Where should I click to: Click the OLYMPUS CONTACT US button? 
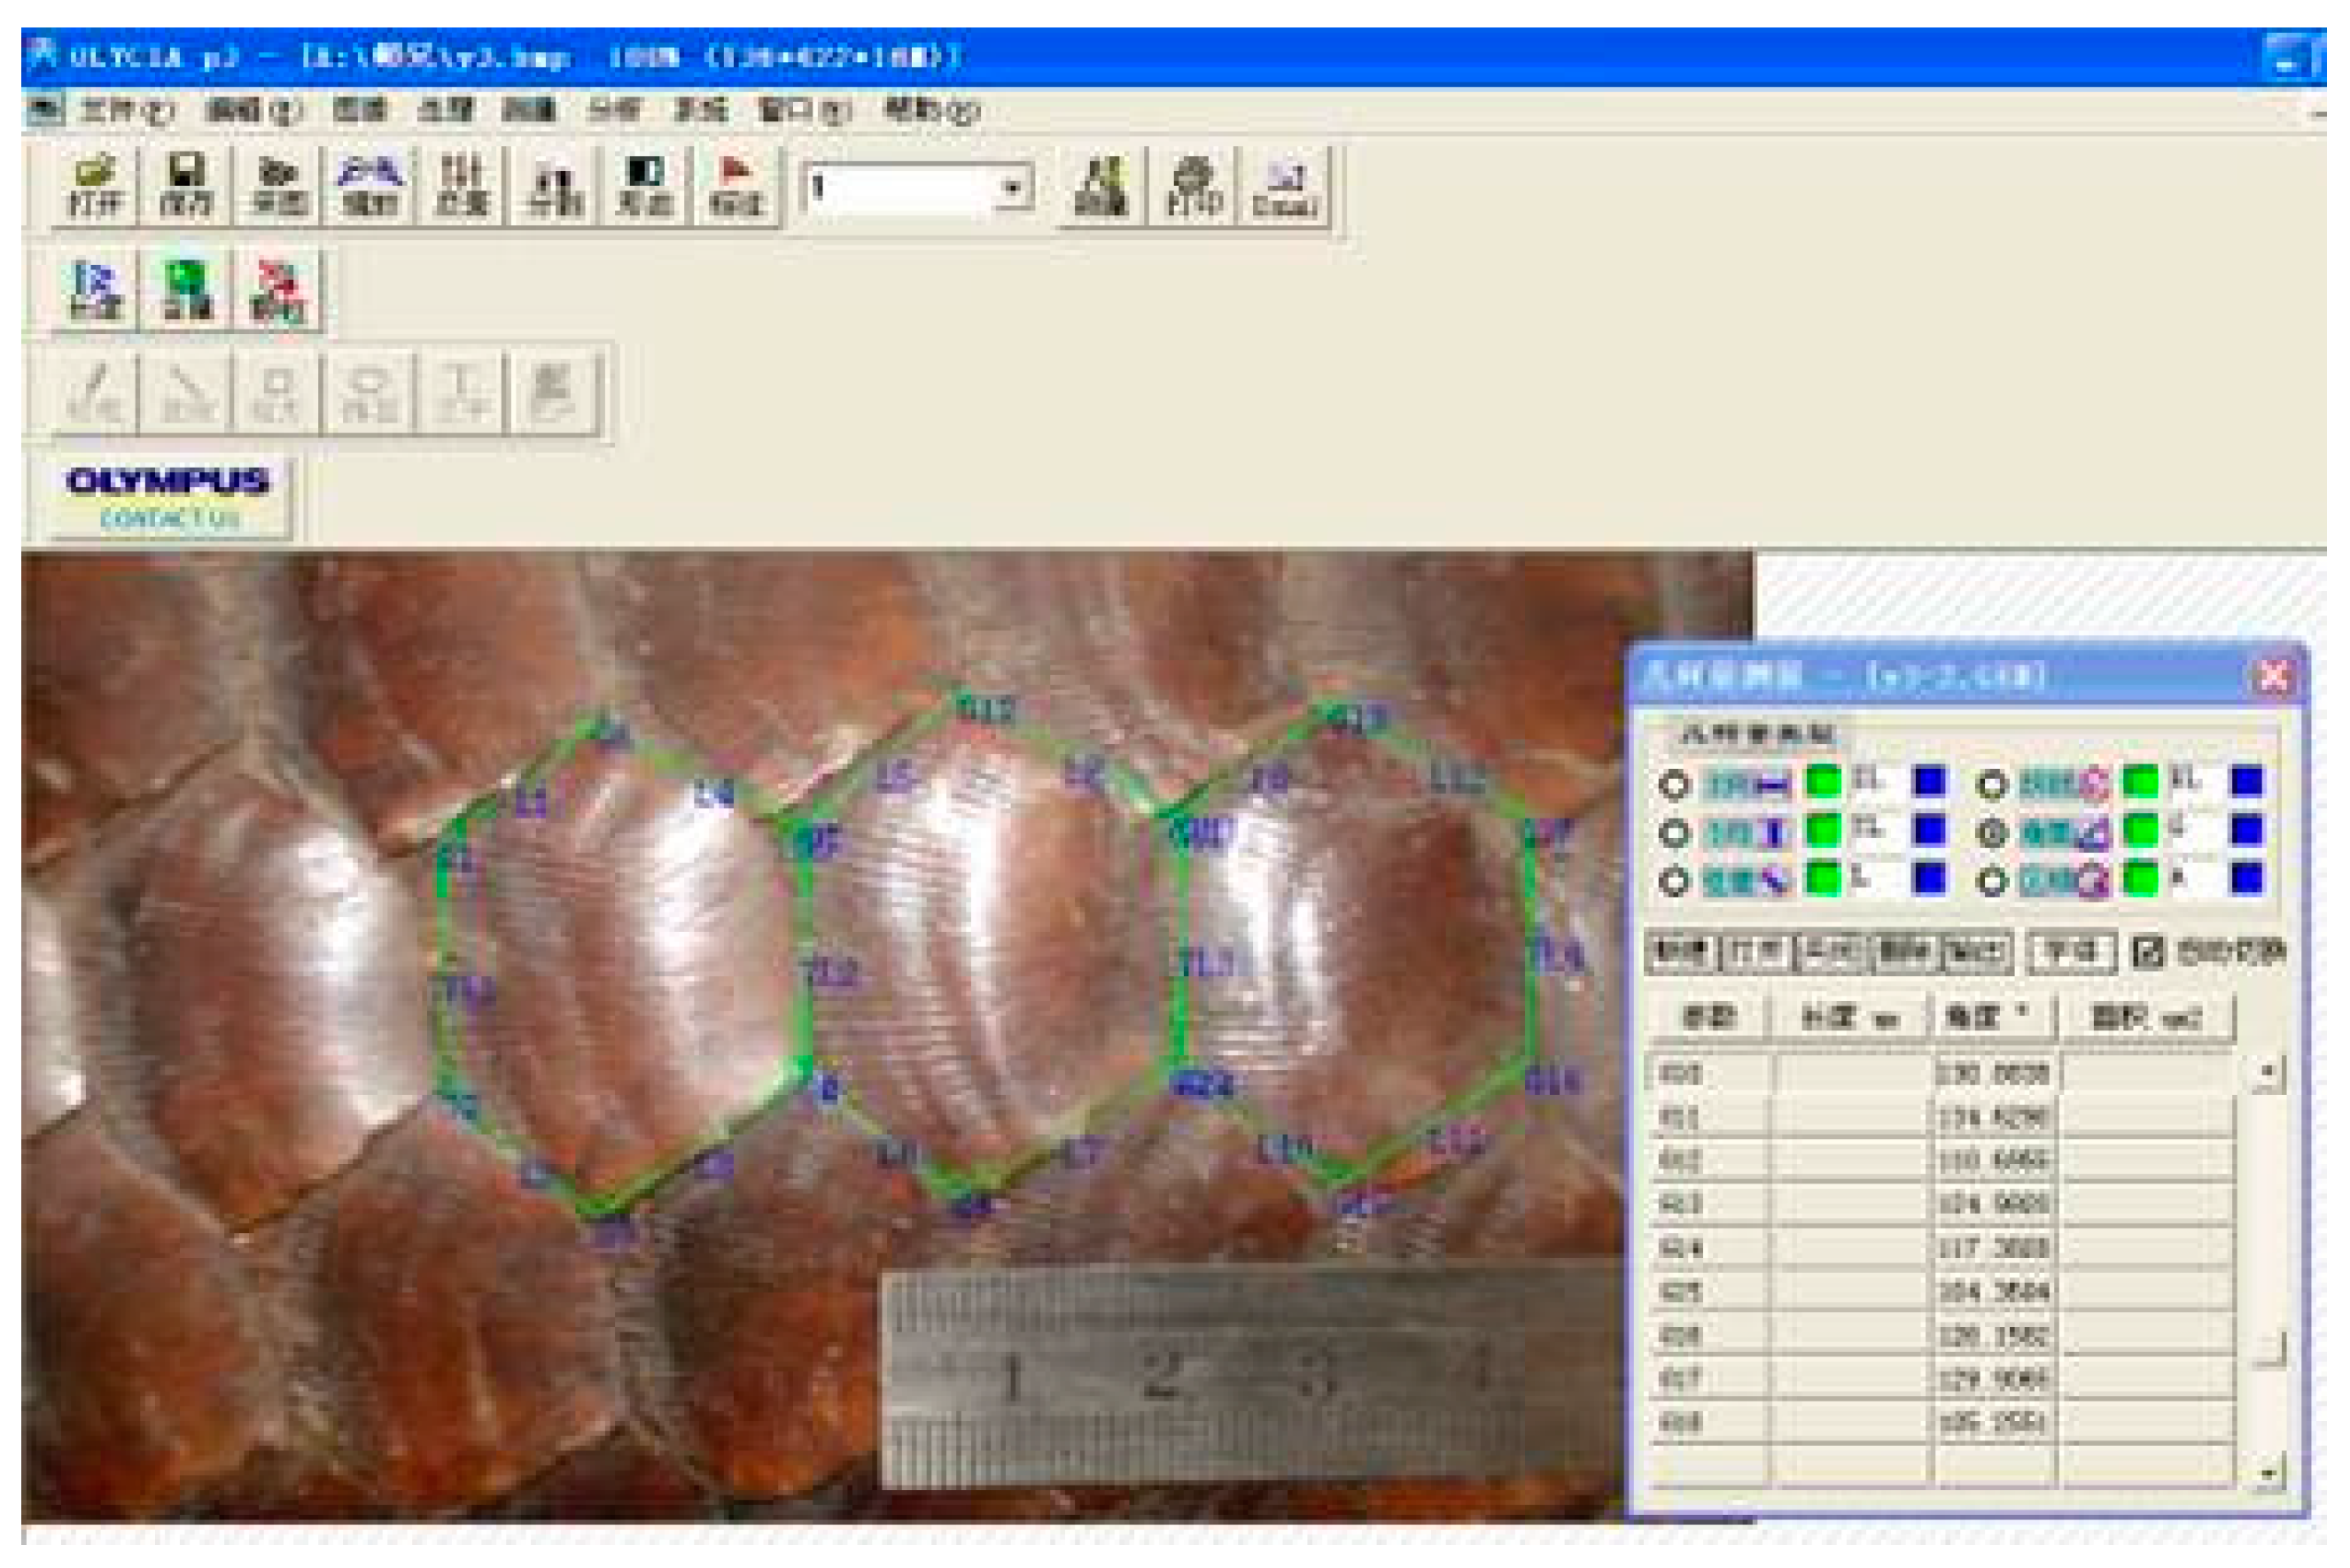[x=170, y=490]
